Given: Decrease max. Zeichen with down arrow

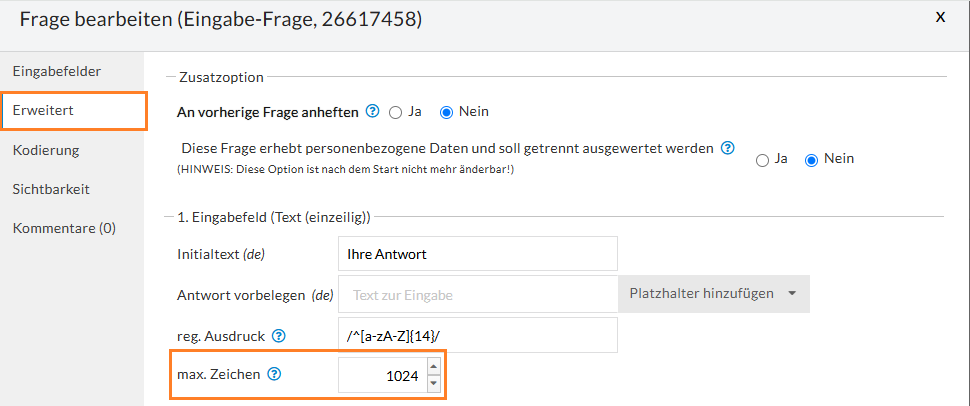Looking at the screenshot, I should point(433,384).
